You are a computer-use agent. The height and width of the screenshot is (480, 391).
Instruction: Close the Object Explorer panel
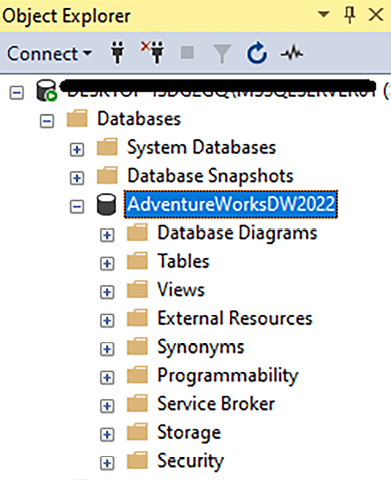tap(376, 15)
